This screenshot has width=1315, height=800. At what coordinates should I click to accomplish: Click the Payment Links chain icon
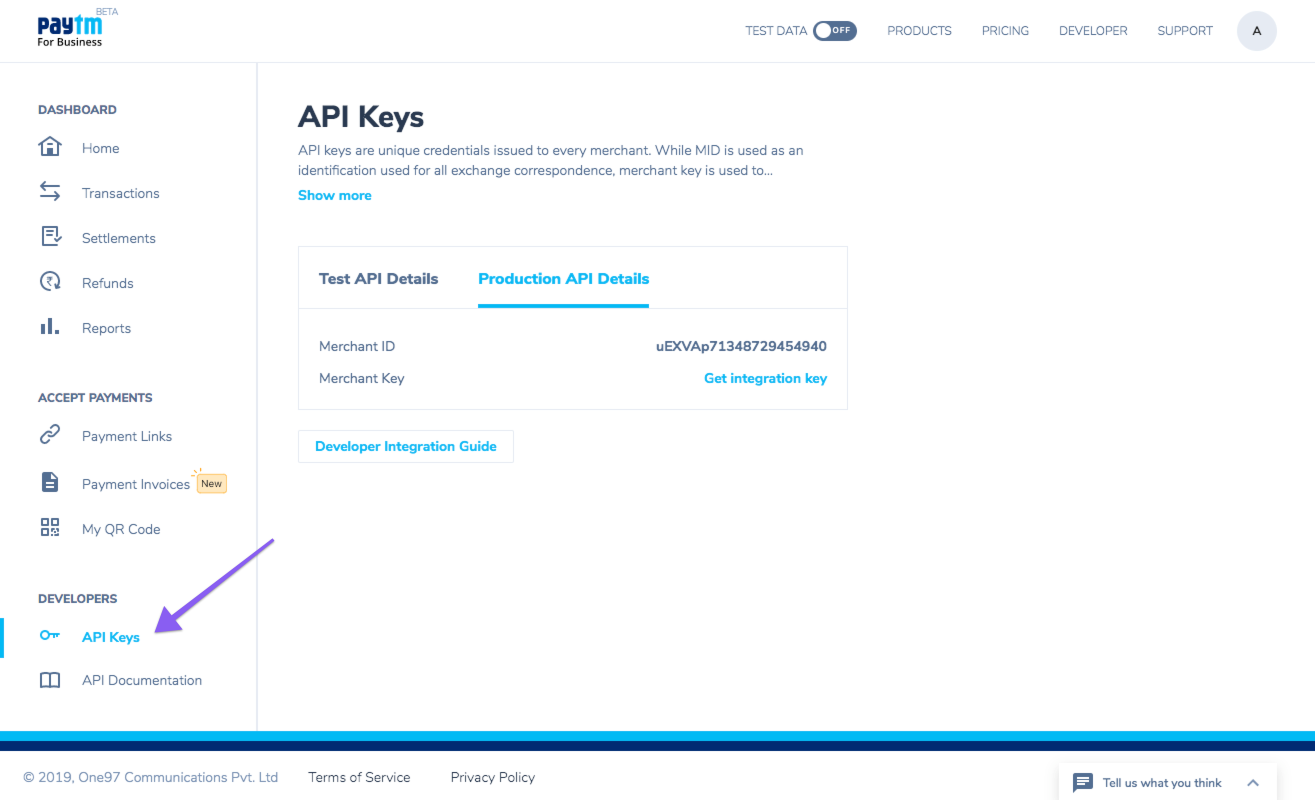pos(50,435)
